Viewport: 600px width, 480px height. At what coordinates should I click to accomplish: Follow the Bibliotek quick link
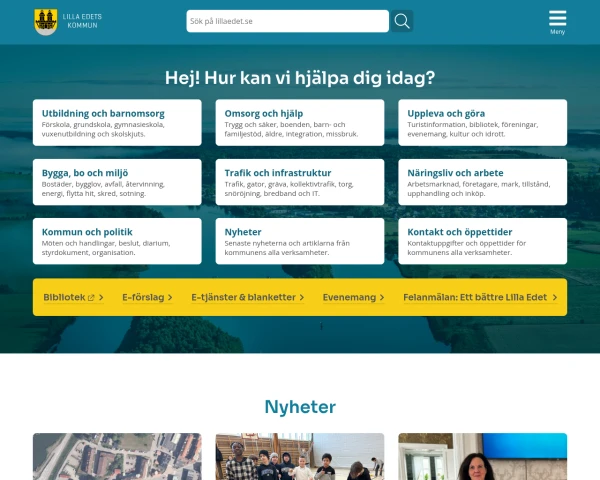pyautogui.click(x=73, y=297)
